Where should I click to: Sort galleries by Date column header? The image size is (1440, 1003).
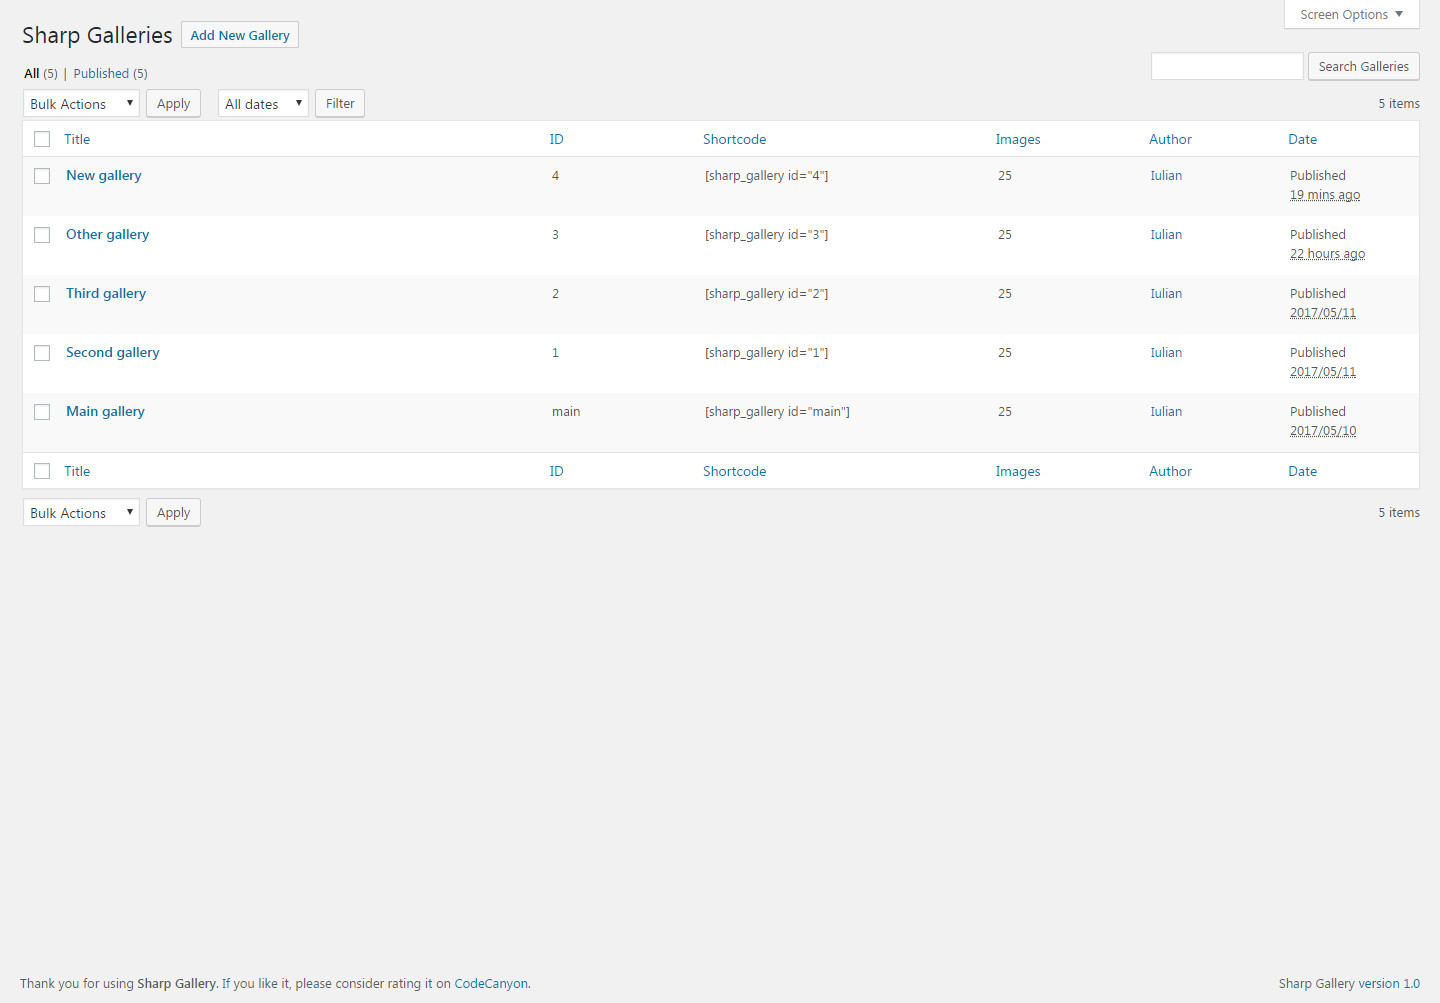[x=1302, y=139]
